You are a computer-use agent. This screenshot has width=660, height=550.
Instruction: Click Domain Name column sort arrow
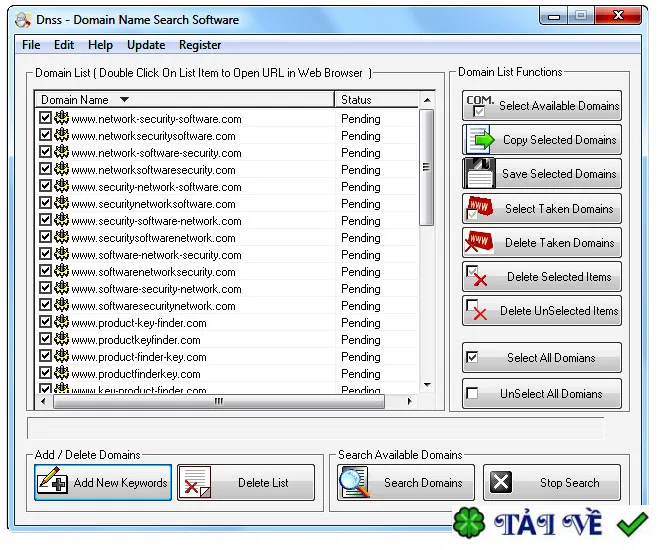(124, 100)
